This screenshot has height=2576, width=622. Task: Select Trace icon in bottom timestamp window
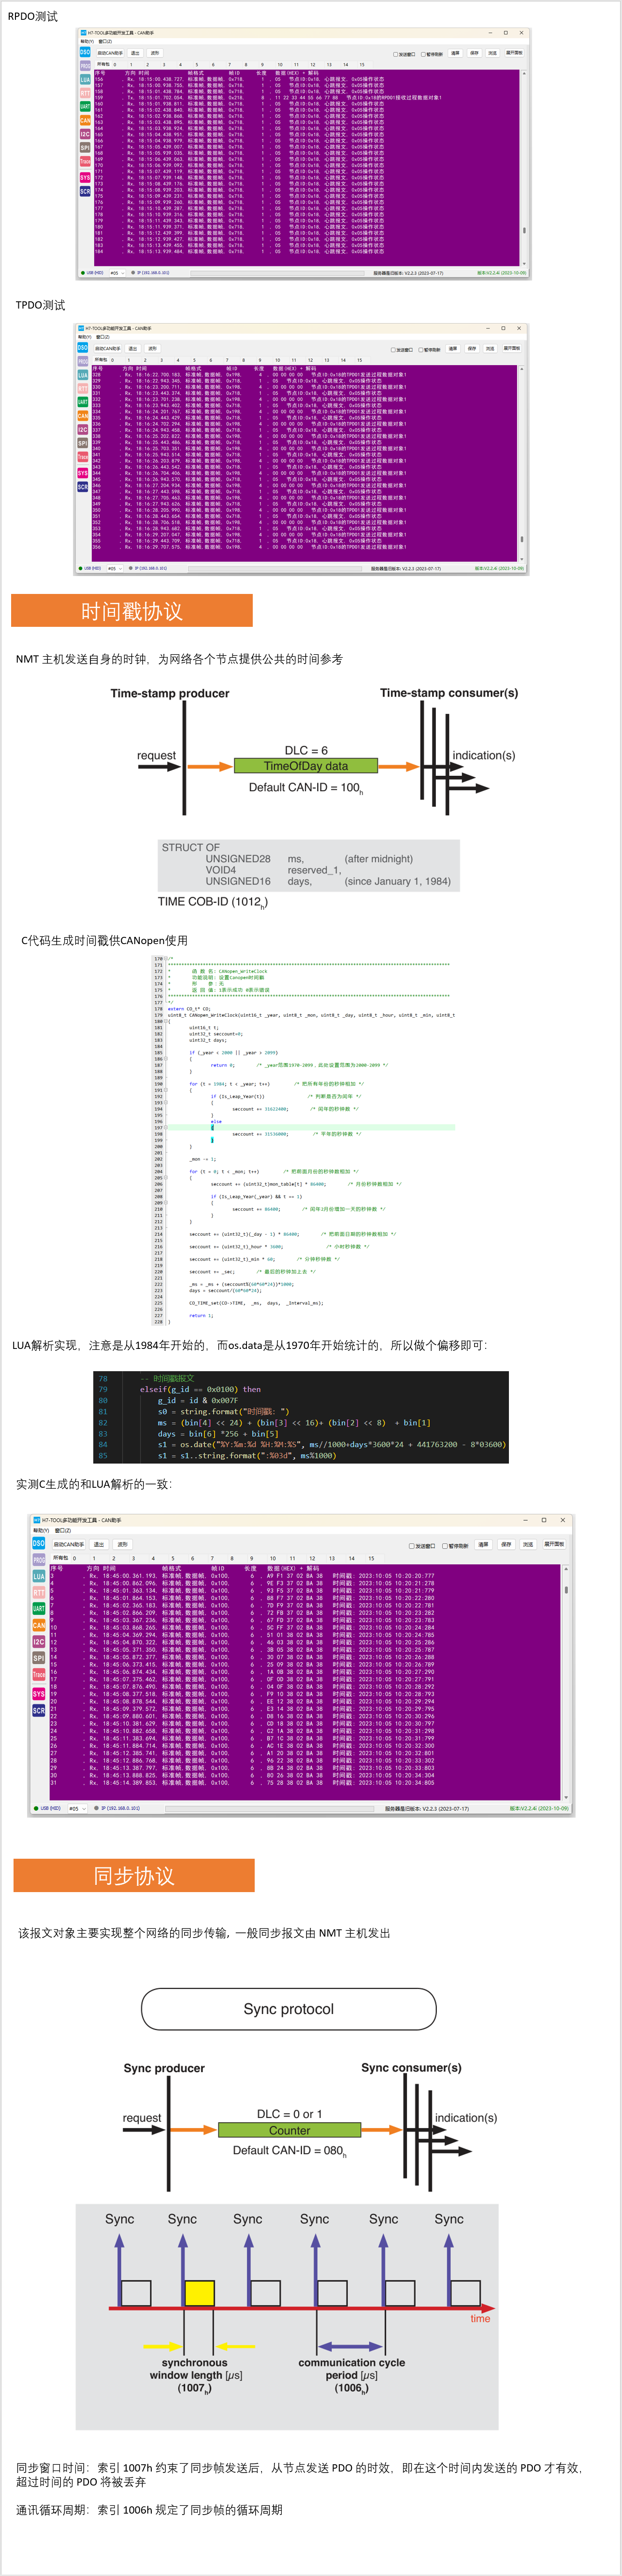(x=39, y=1674)
